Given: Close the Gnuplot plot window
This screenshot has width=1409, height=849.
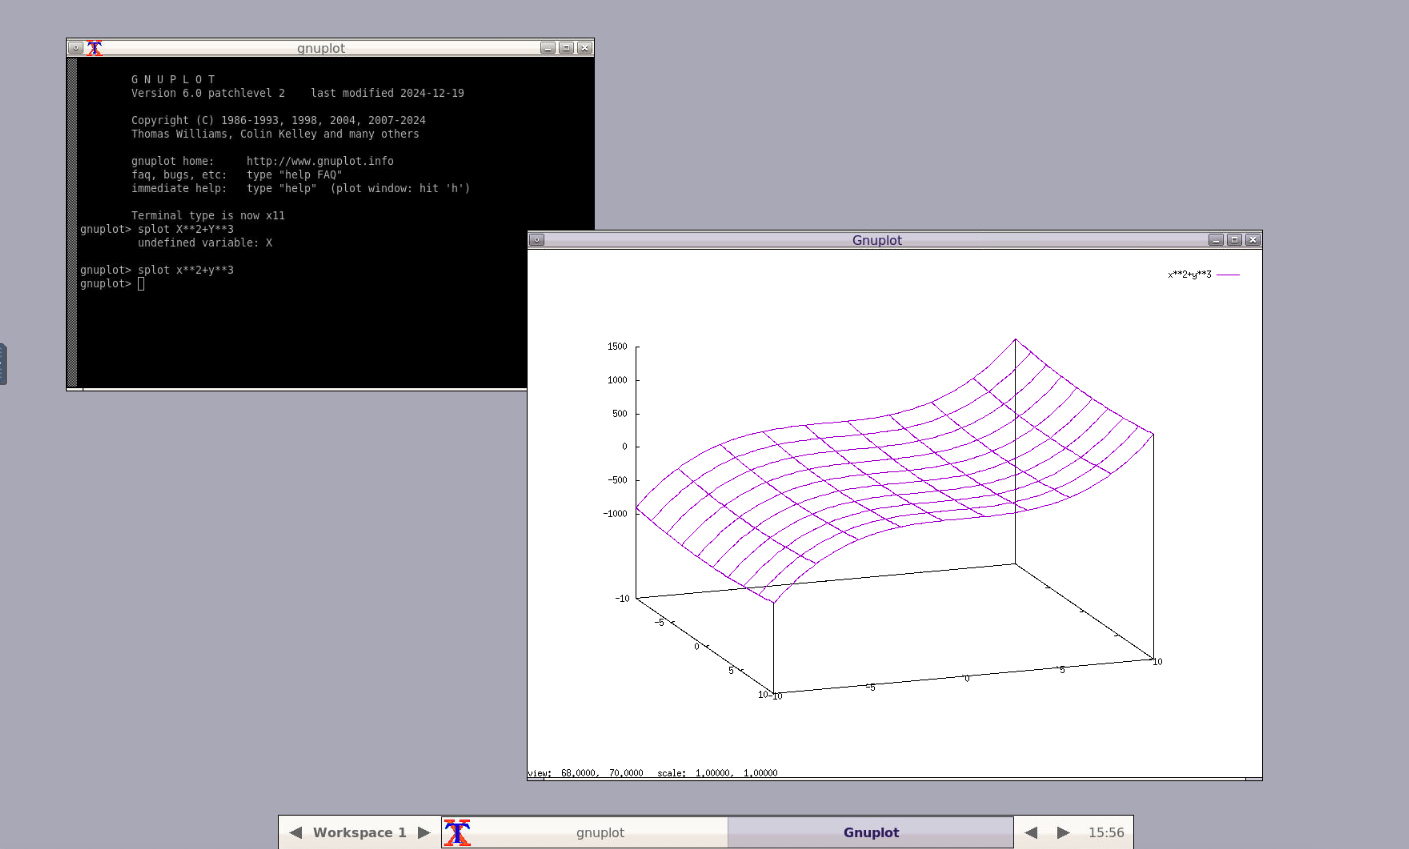Looking at the screenshot, I should pyautogui.click(x=1253, y=240).
